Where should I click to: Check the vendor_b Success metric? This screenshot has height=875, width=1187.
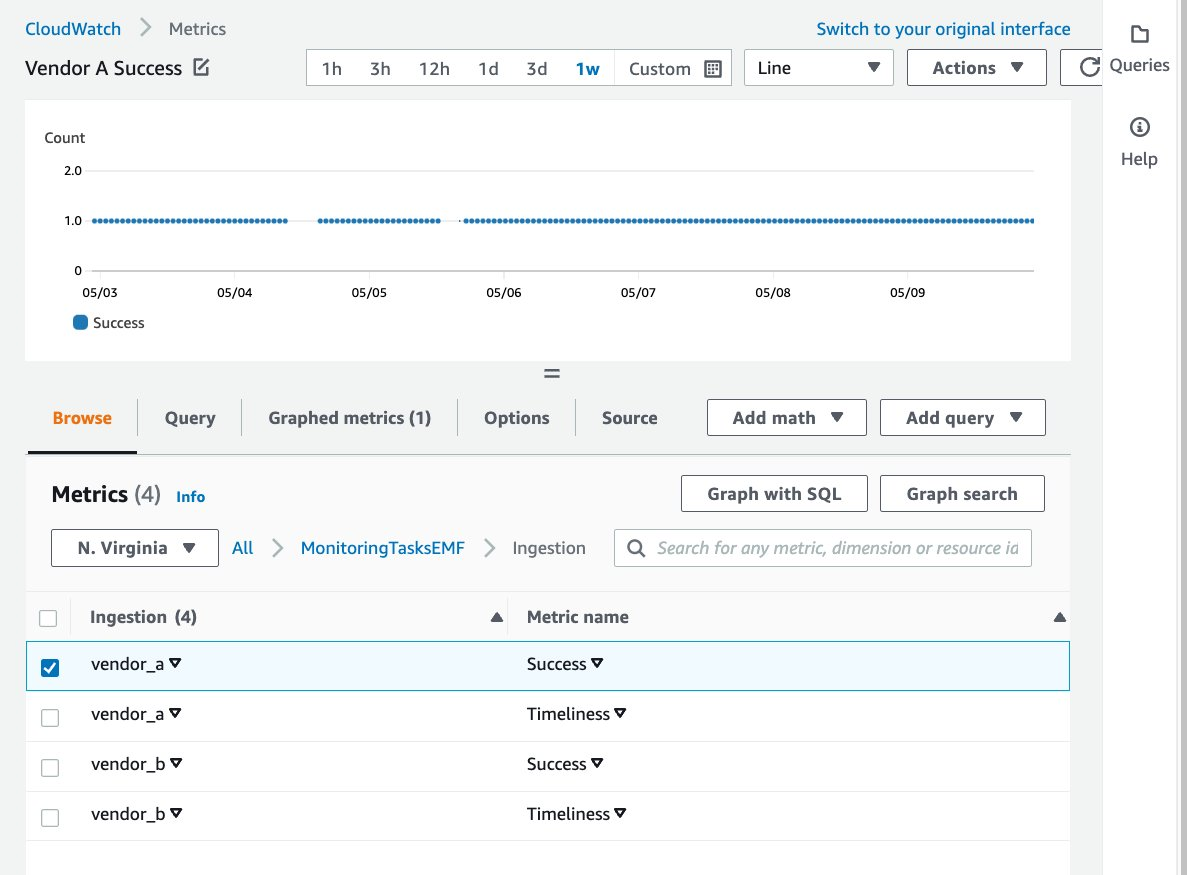click(x=50, y=767)
